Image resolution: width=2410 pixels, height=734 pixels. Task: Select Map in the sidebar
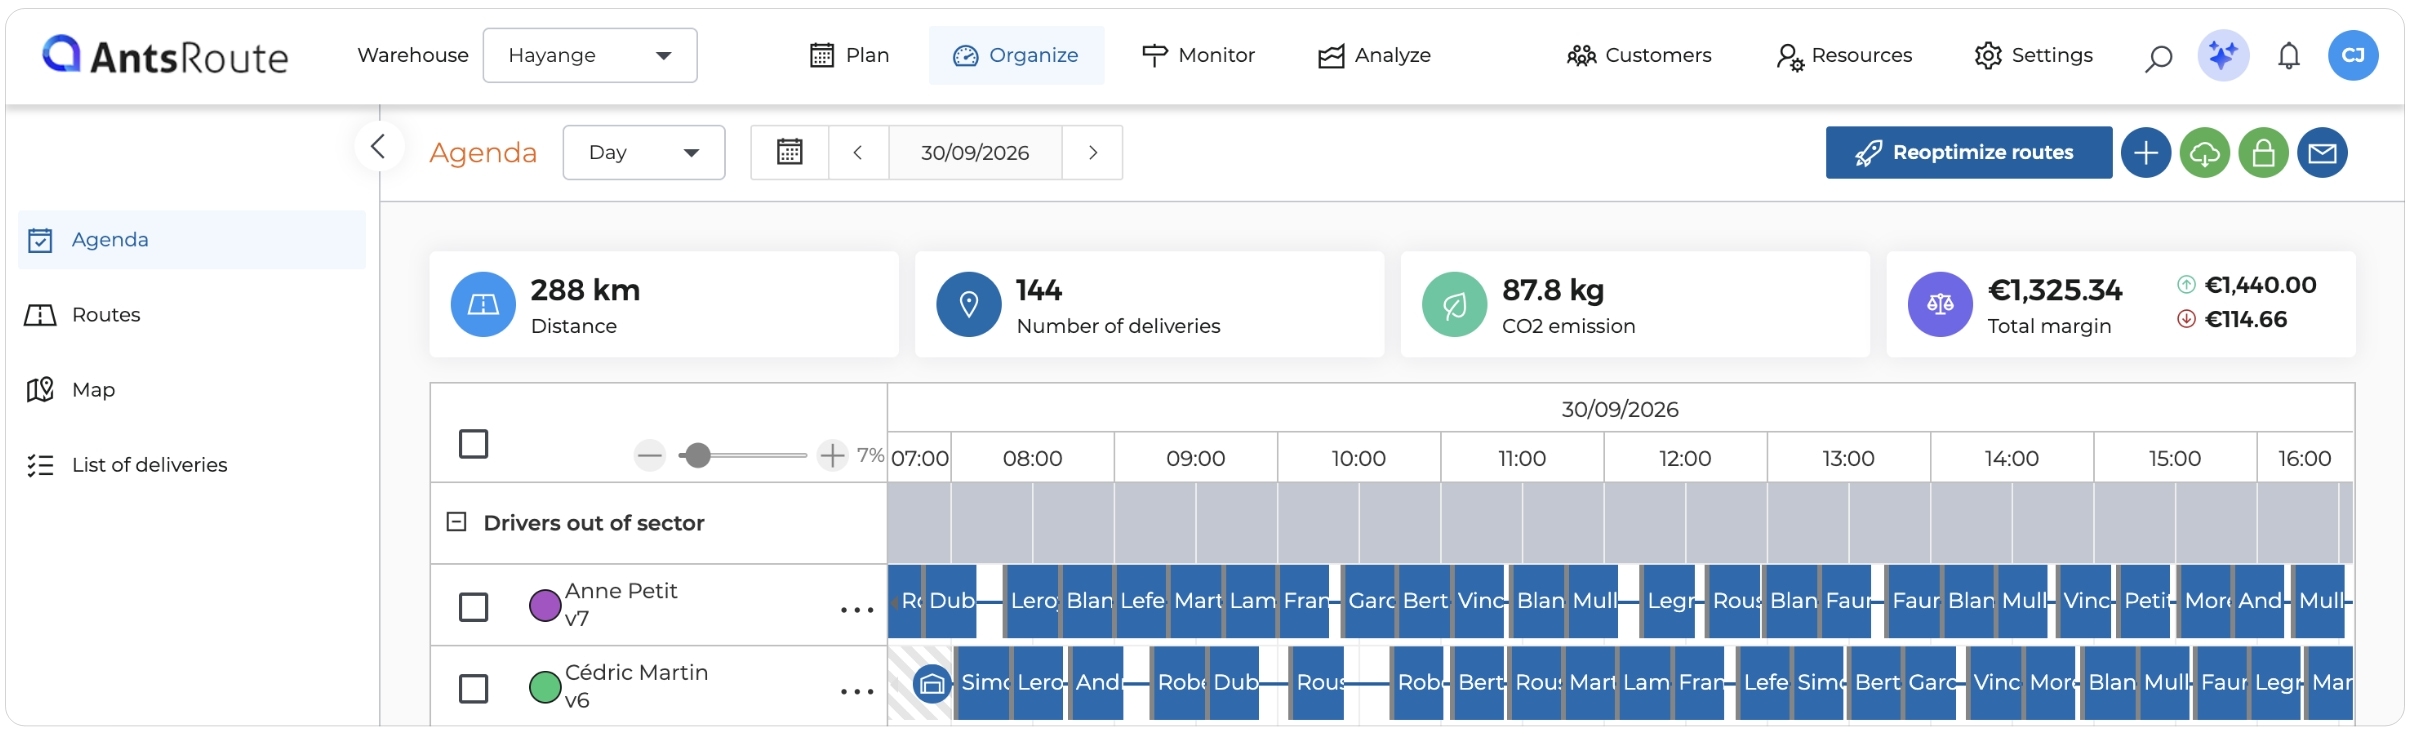192,390
